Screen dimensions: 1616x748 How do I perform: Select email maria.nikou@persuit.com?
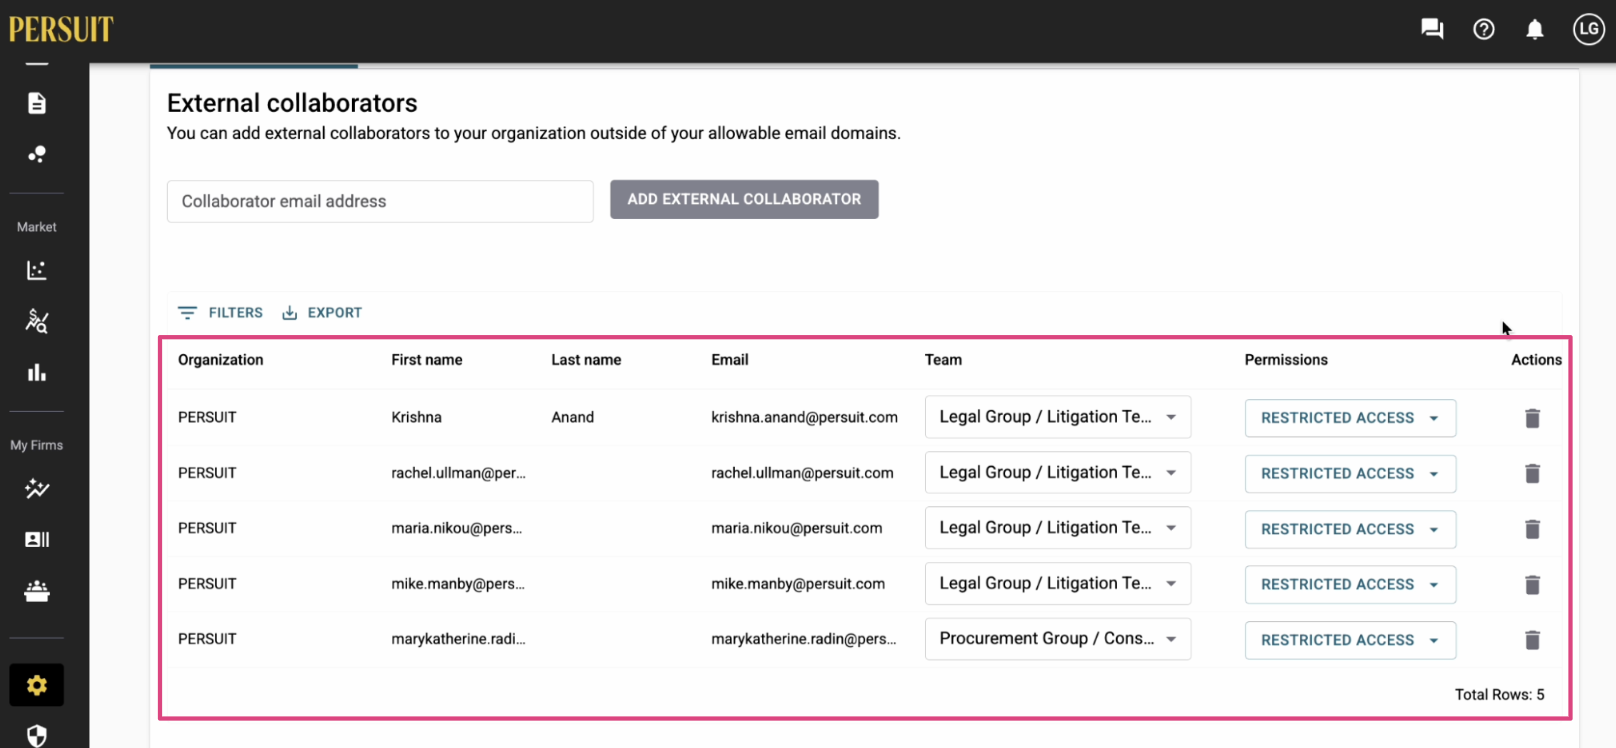(x=797, y=528)
